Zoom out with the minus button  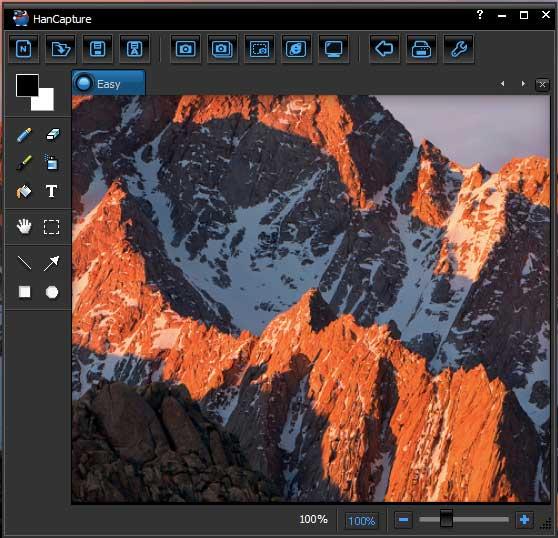[404, 520]
